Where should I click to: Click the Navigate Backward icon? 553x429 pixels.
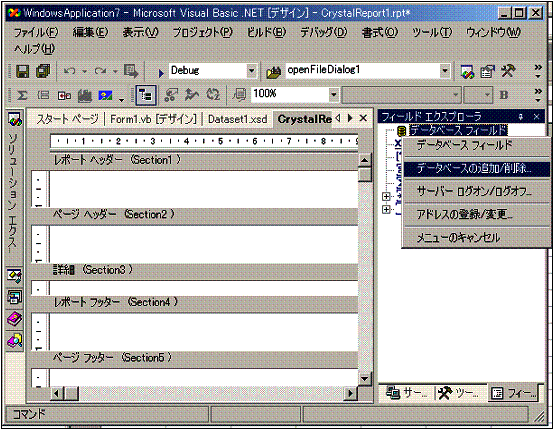click(x=131, y=72)
